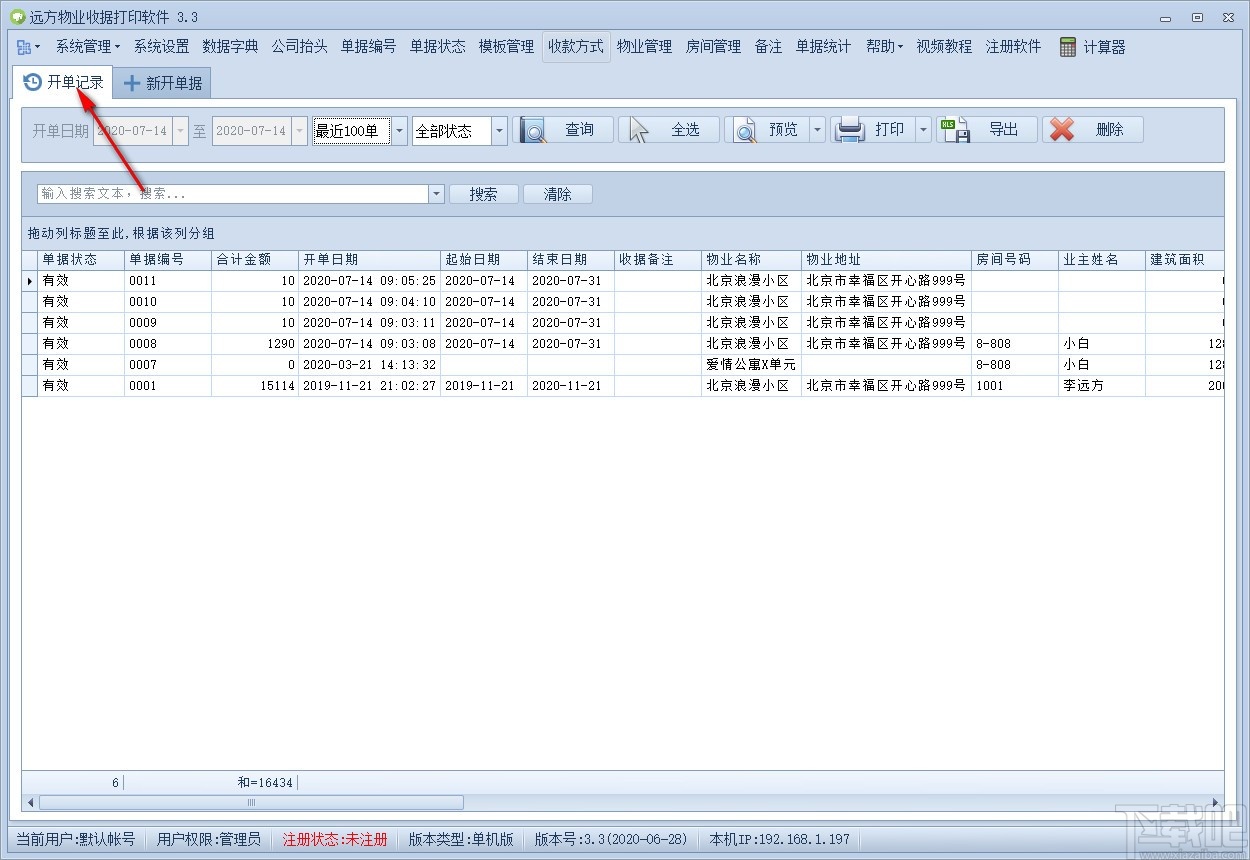Viewport: 1250px width, 860px height.
Task: Open the 全部状态 status dropdown
Action: pos(501,129)
